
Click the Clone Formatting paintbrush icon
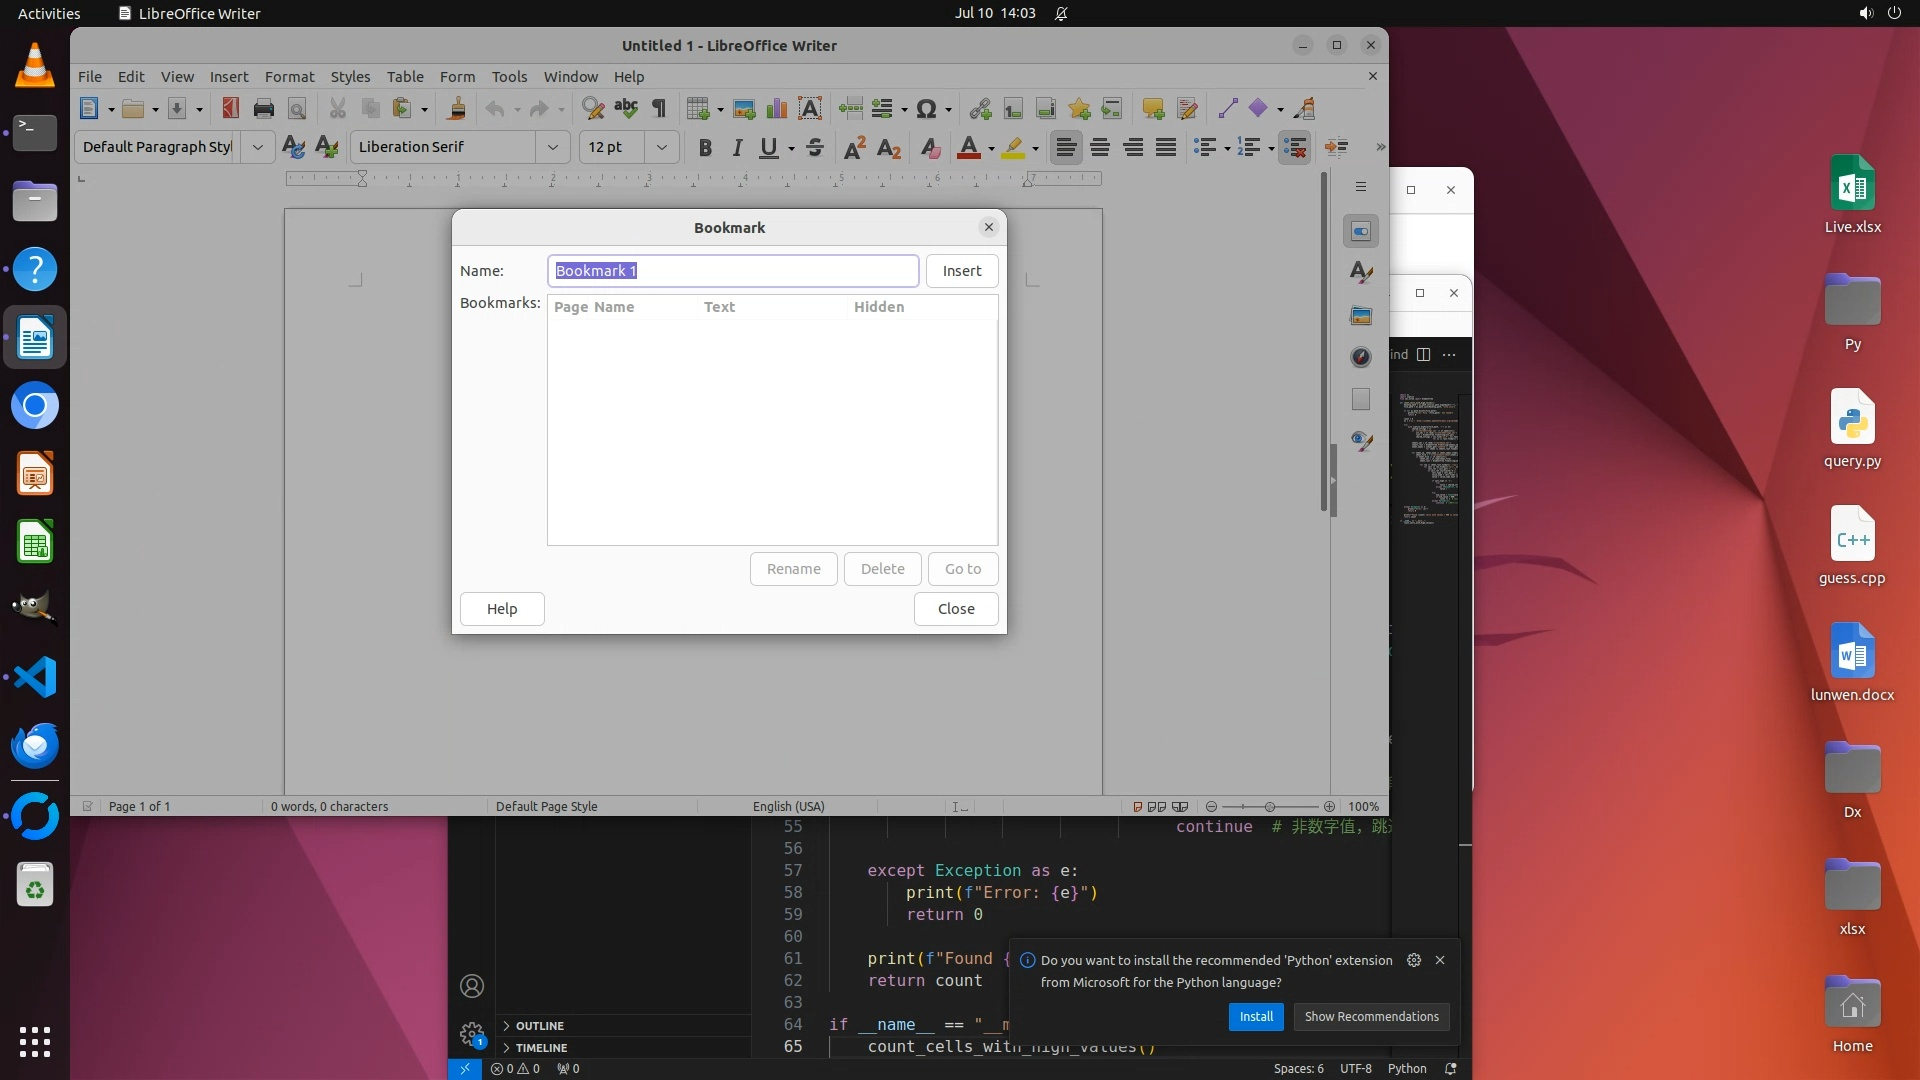pyautogui.click(x=457, y=109)
